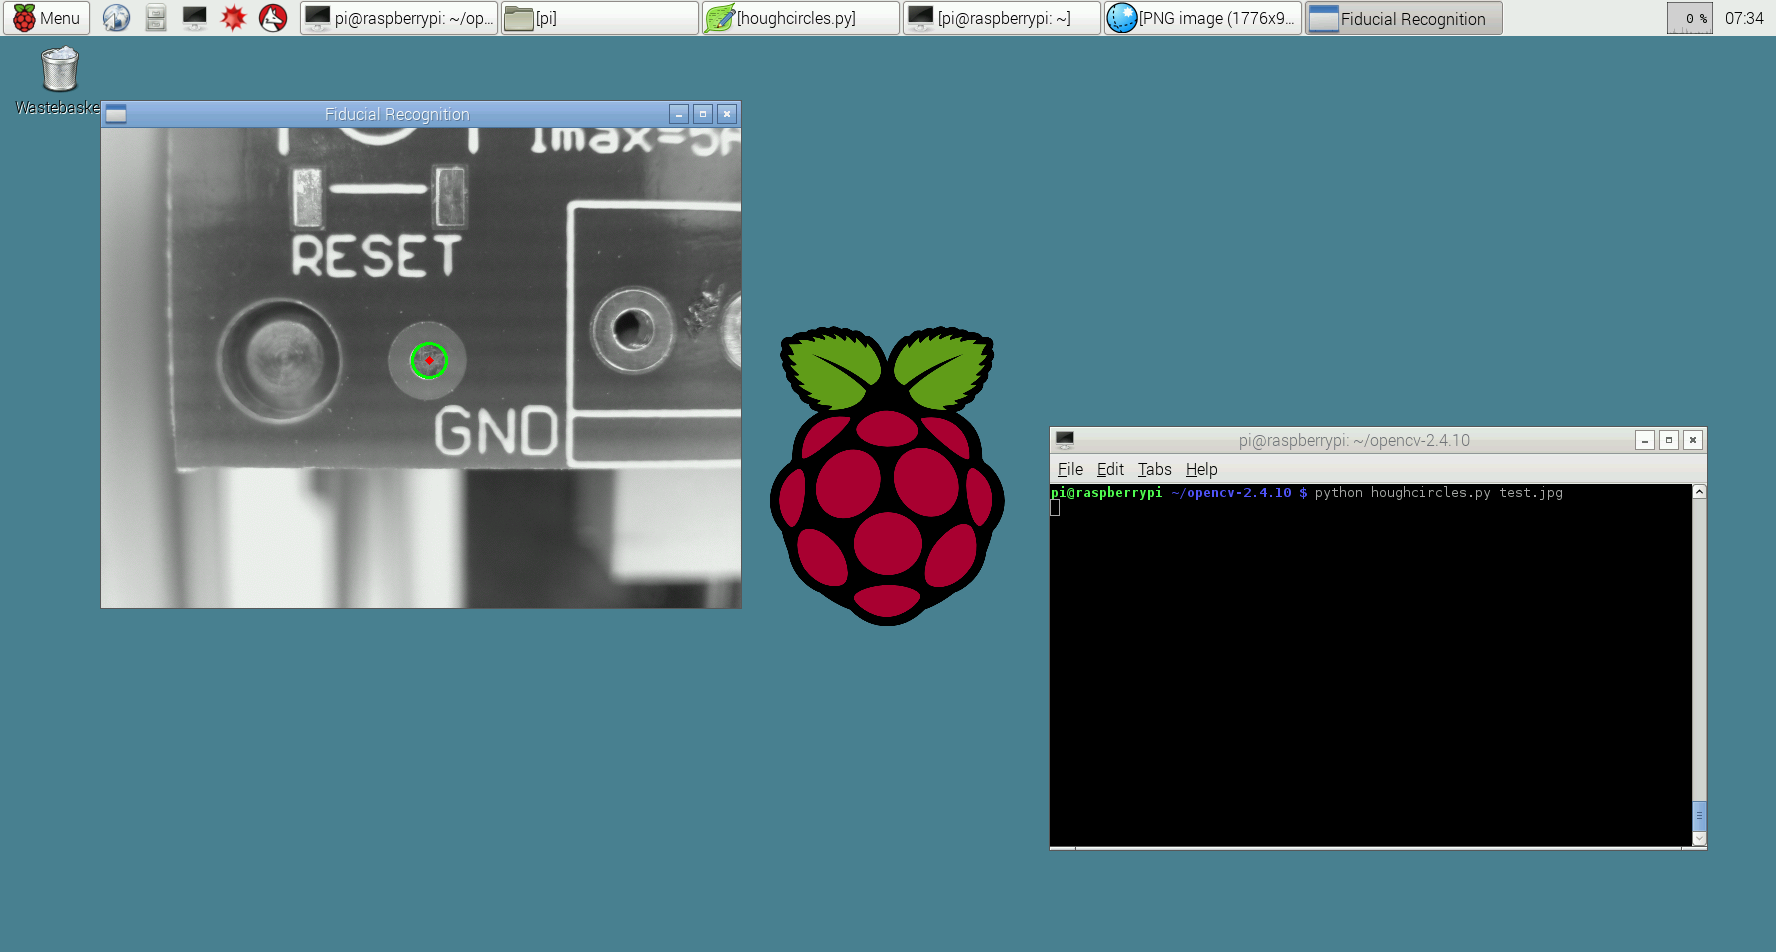Open Fiducial Recognition window menu icon
Screen dimensions: 1776x952
click(x=116, y=114)
